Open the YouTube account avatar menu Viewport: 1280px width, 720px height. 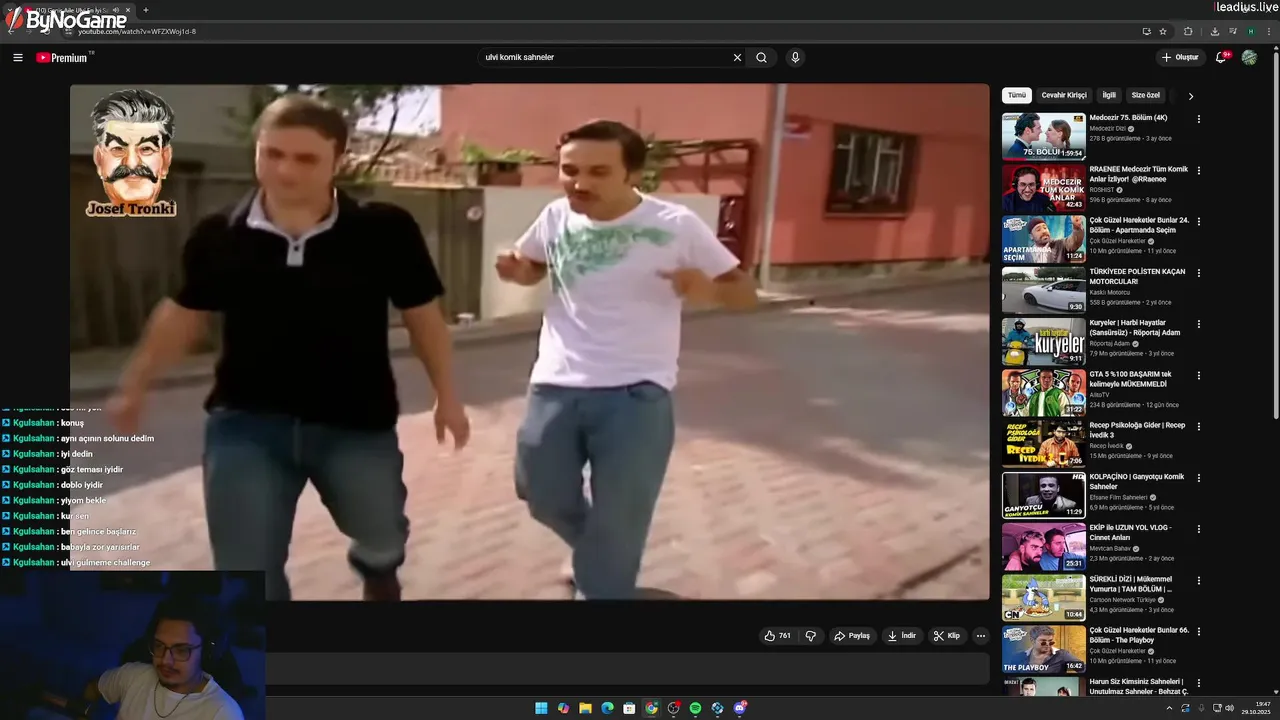pyautogui.click(x=1249, y=58)
